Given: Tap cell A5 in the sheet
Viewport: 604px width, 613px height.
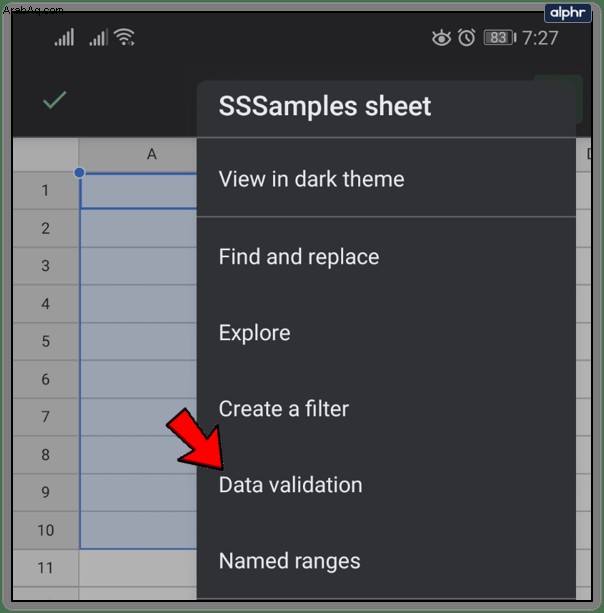Looking at the screenshot, I should tap(138, 341).
